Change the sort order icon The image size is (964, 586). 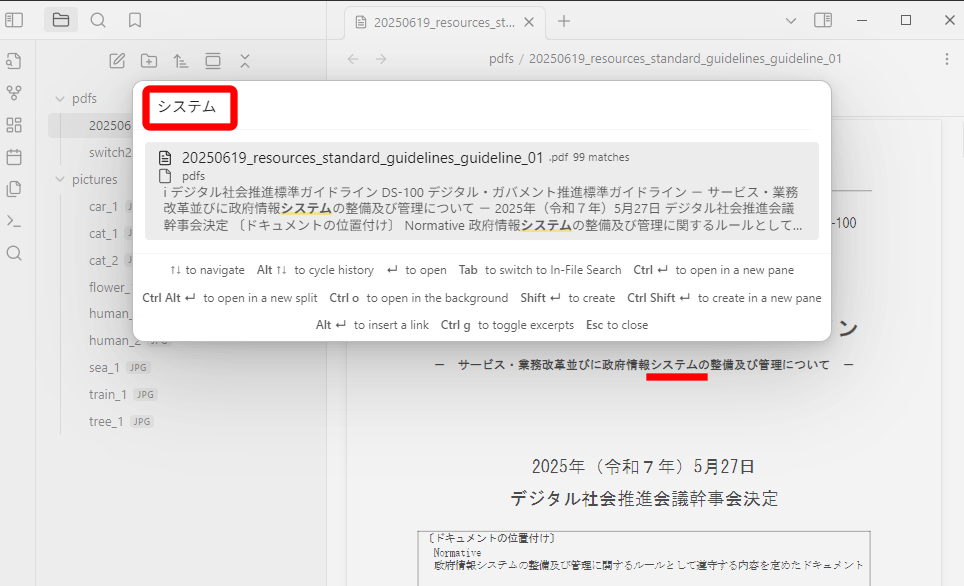point(181,61)
